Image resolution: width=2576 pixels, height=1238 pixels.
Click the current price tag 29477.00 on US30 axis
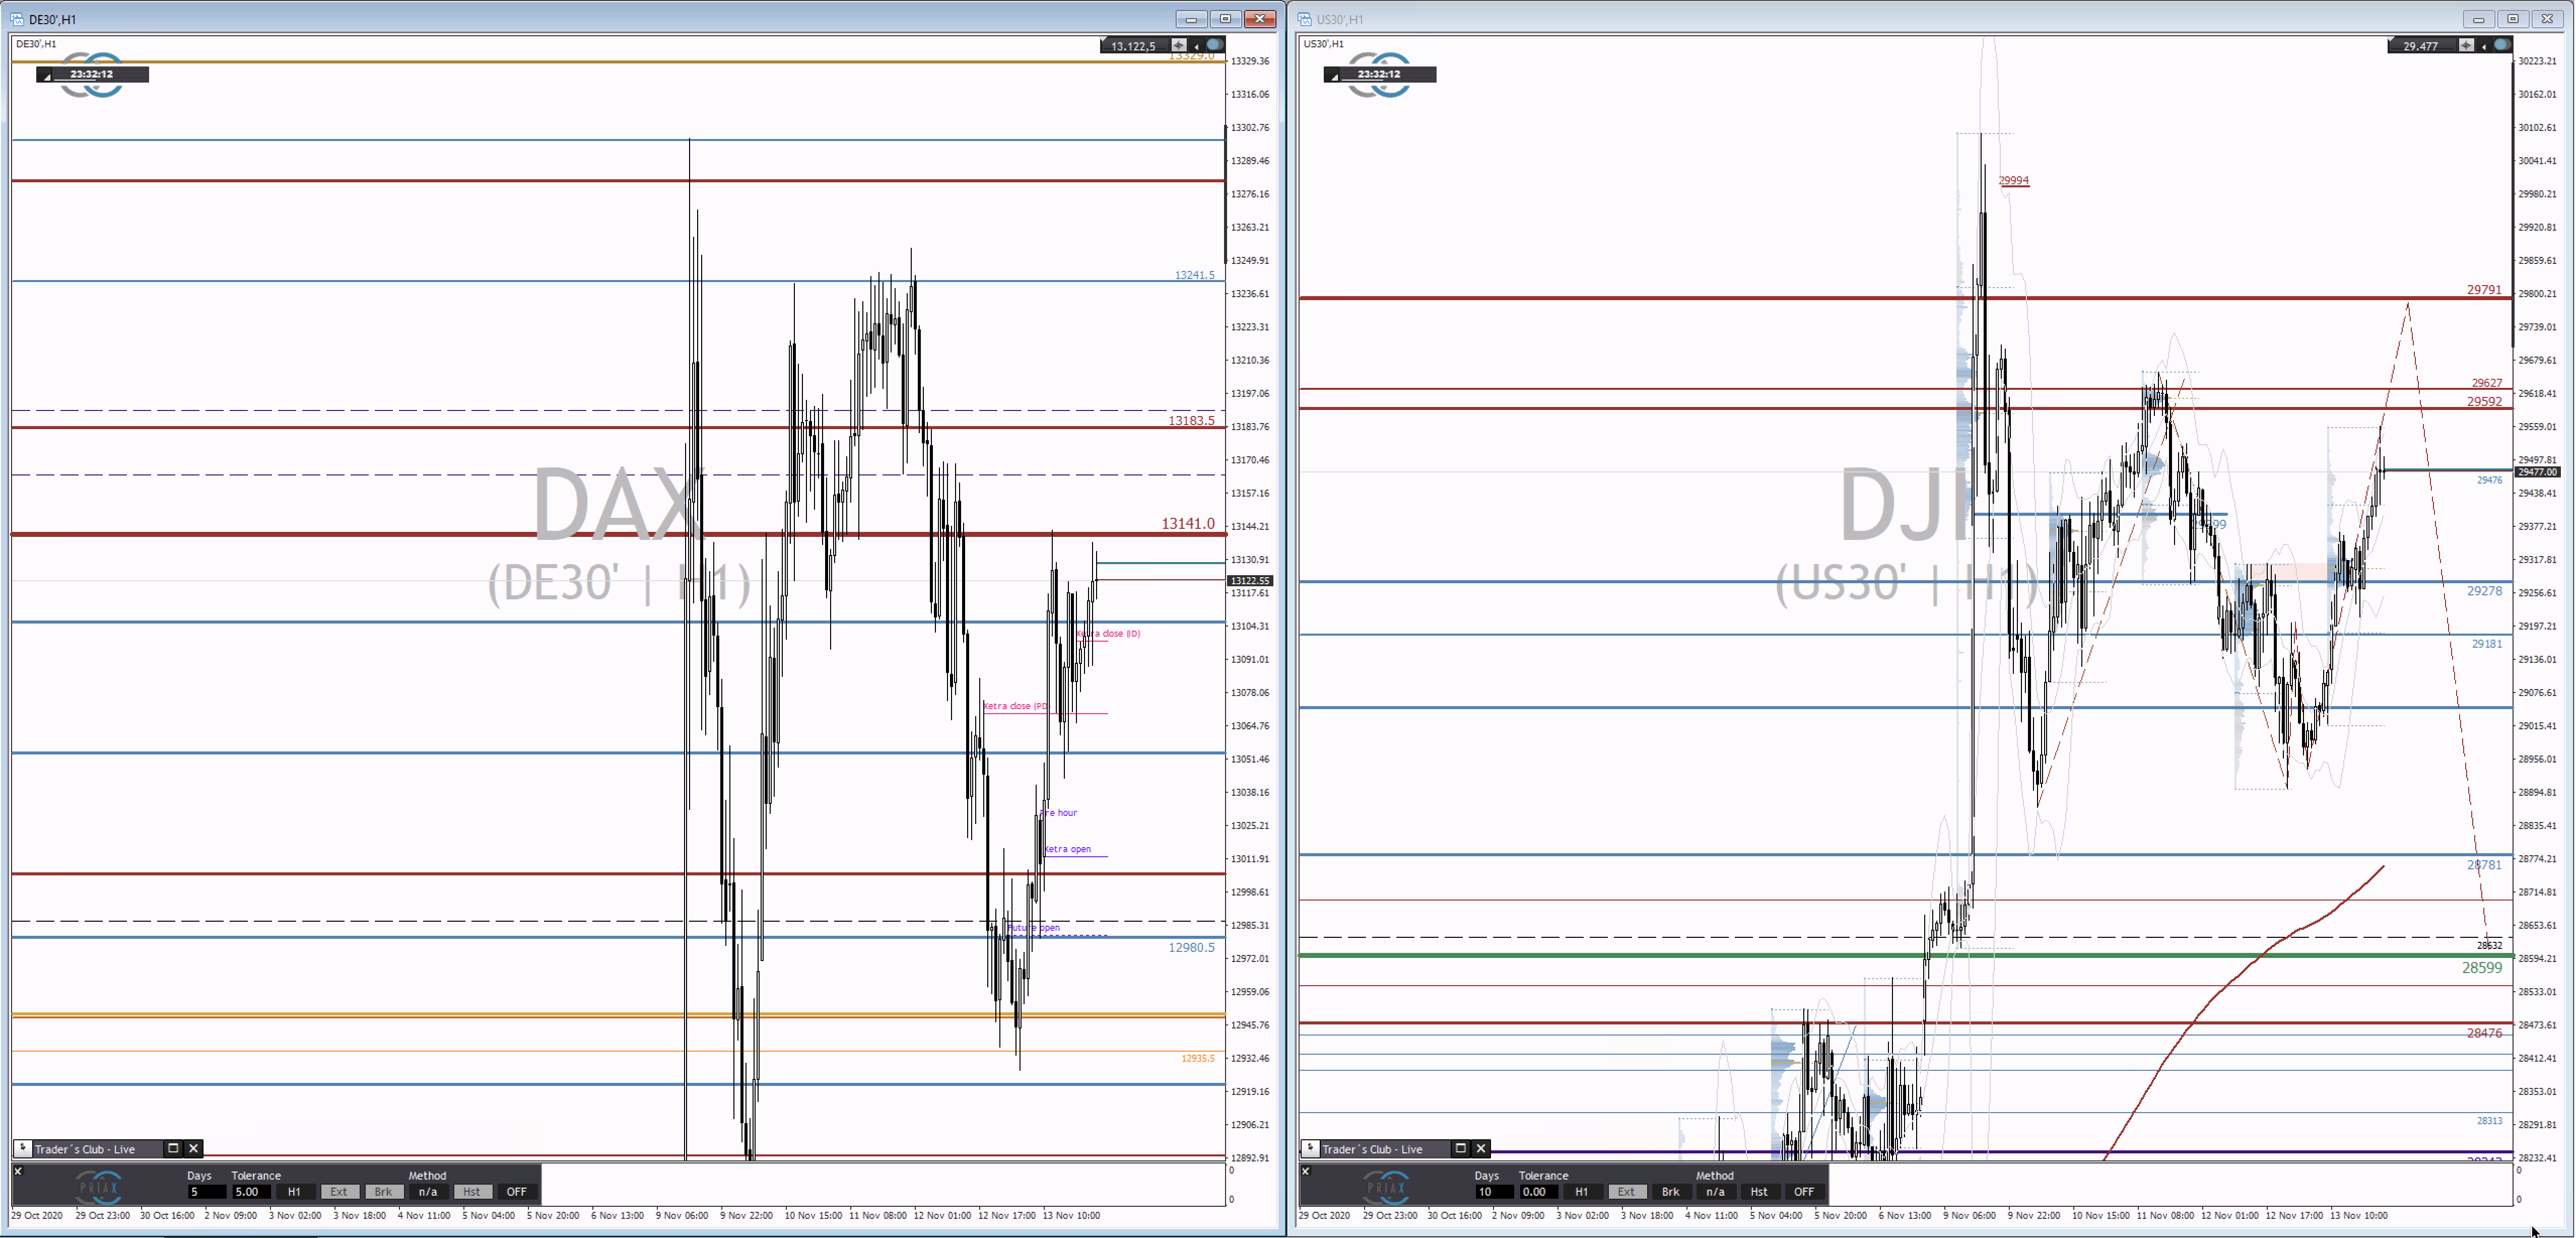(2537, 472)
